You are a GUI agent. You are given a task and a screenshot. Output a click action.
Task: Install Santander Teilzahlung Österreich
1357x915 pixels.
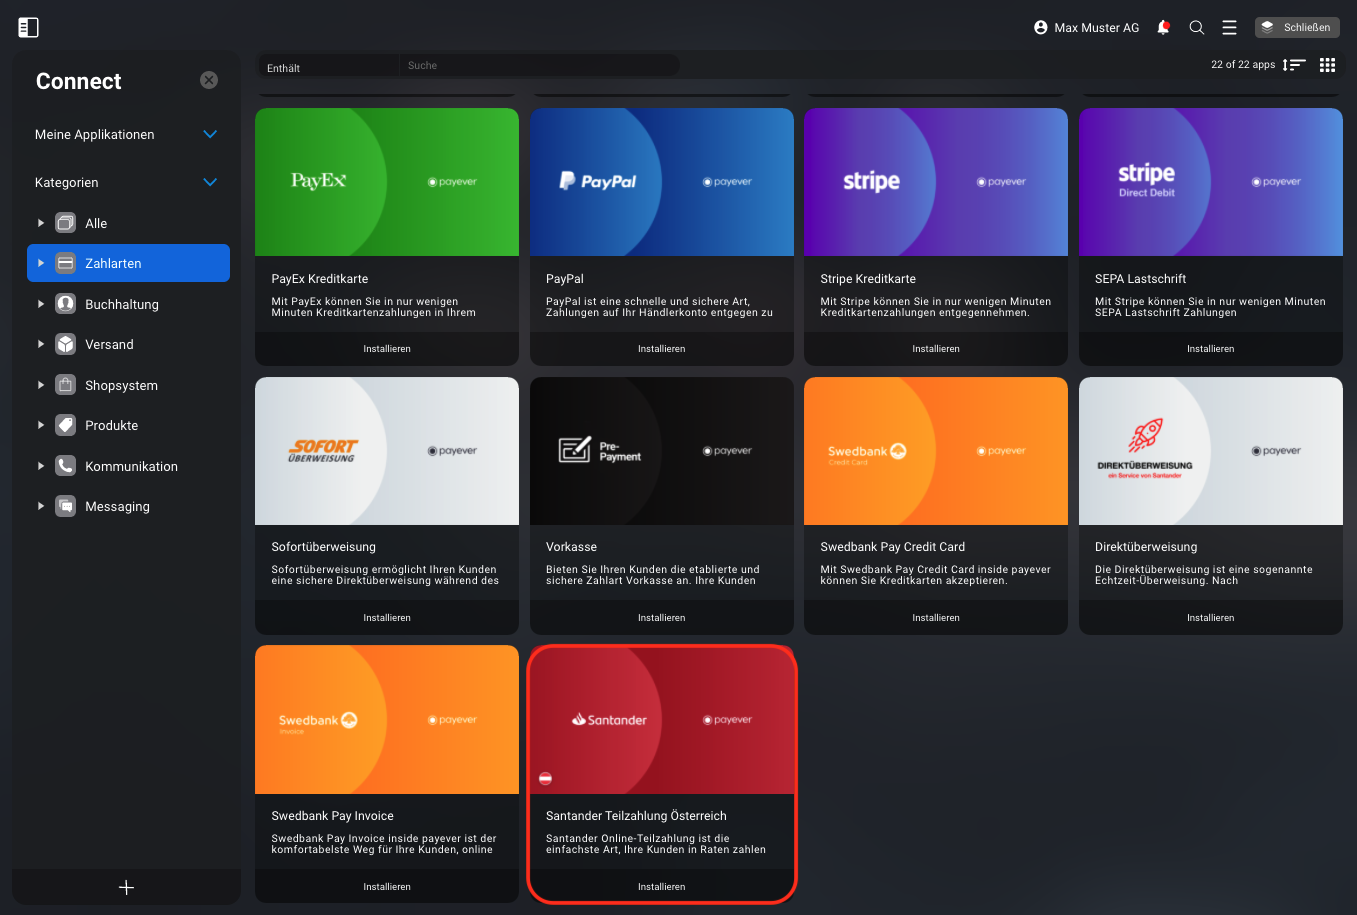[x=662, y=887]
